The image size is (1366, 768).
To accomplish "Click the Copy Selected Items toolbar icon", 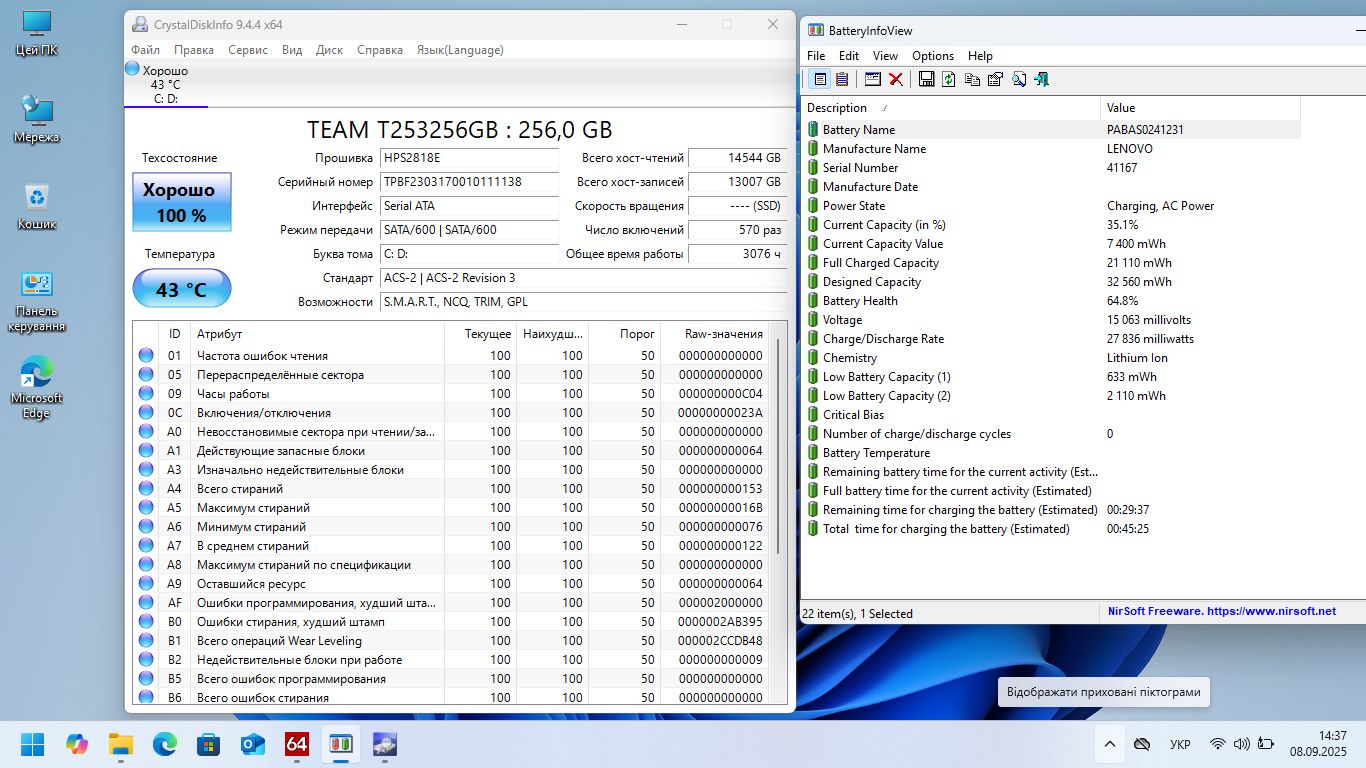I will (972, 79).
